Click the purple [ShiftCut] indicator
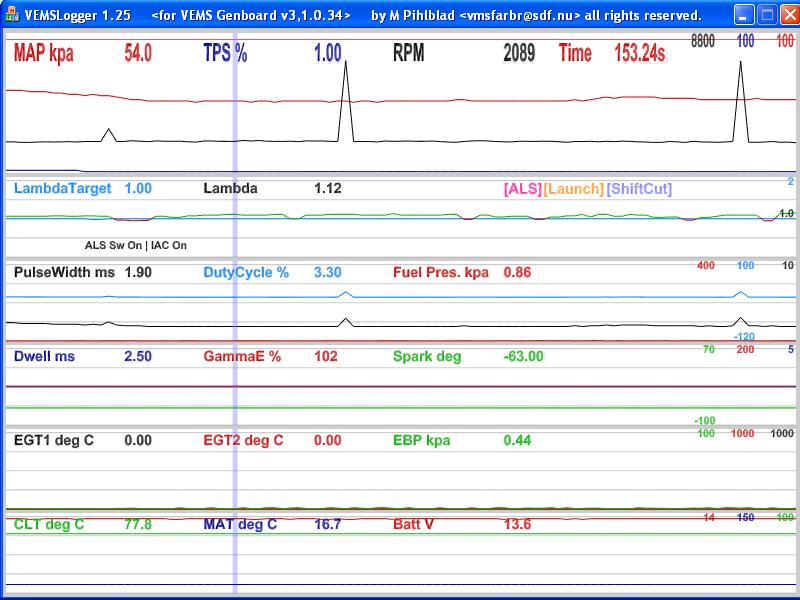 click(640, 189)
